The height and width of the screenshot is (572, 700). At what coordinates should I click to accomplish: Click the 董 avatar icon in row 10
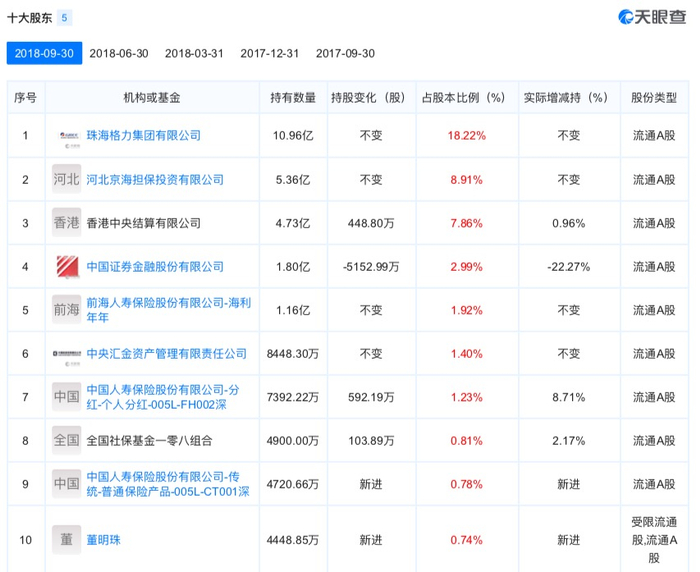(x=67, y=539)
